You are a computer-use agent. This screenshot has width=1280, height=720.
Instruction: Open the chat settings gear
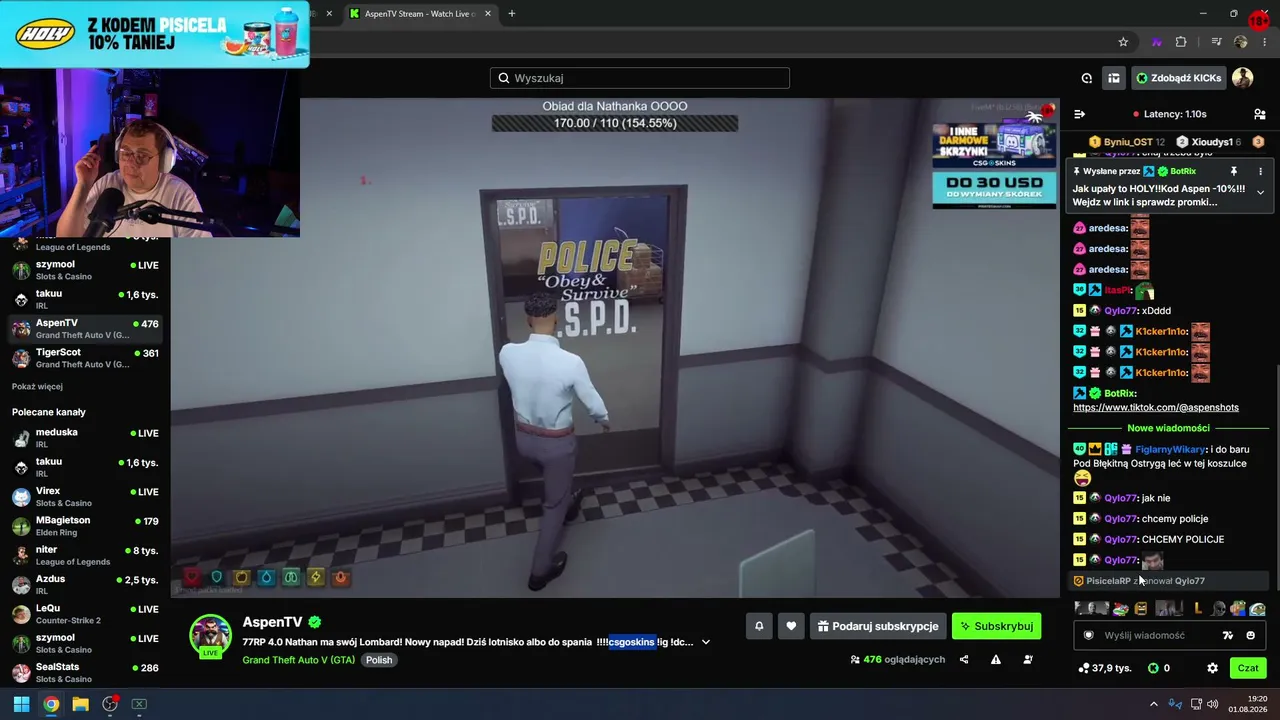[1212, 668]
